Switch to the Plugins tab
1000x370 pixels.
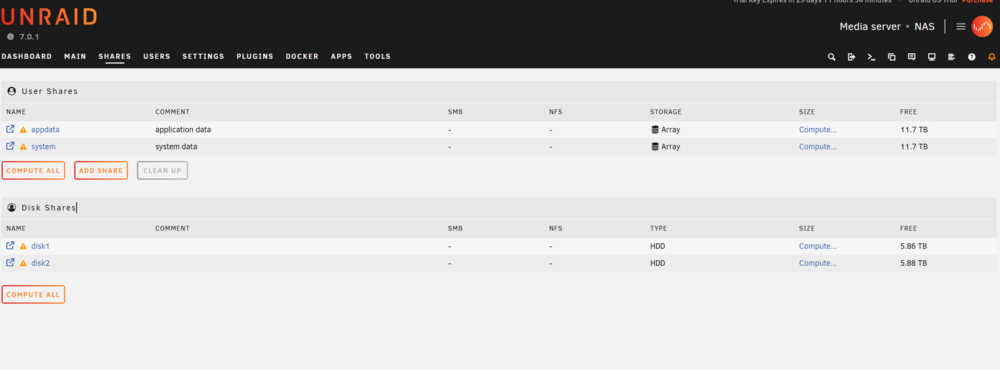[x=255, y=57]
